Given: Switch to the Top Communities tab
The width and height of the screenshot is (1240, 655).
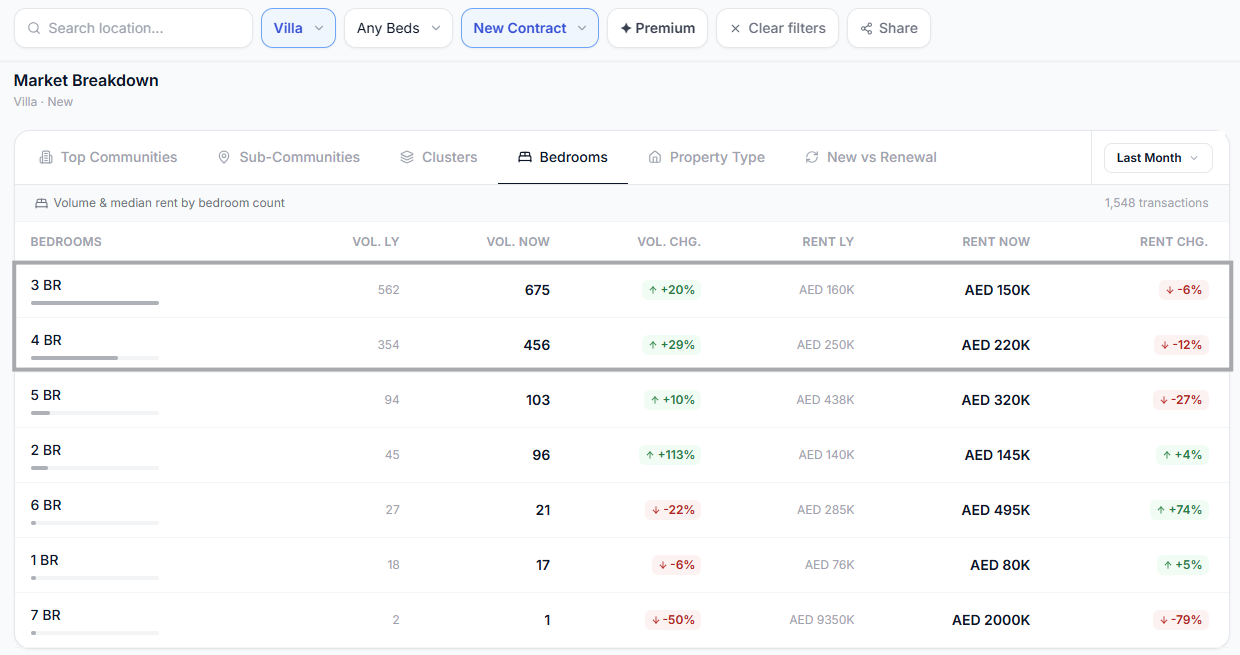Looking at the screenshot, I should tap(108, 157).
